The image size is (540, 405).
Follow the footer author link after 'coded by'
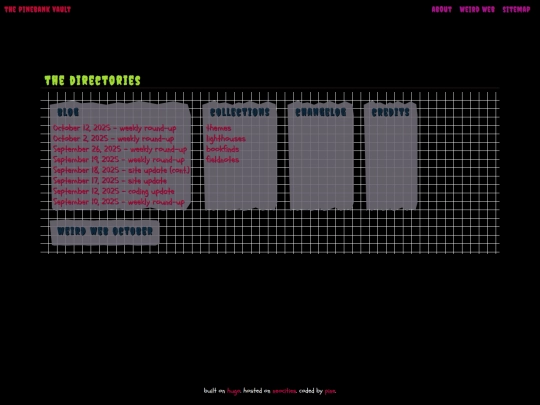330,391
